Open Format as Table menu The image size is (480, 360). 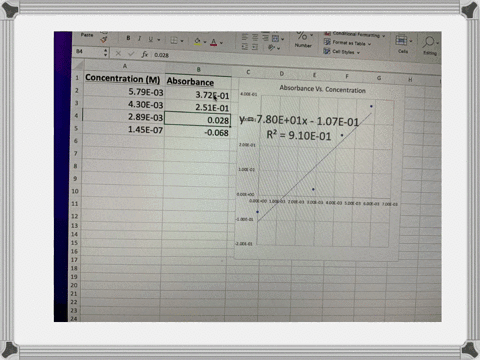[347, 43]
